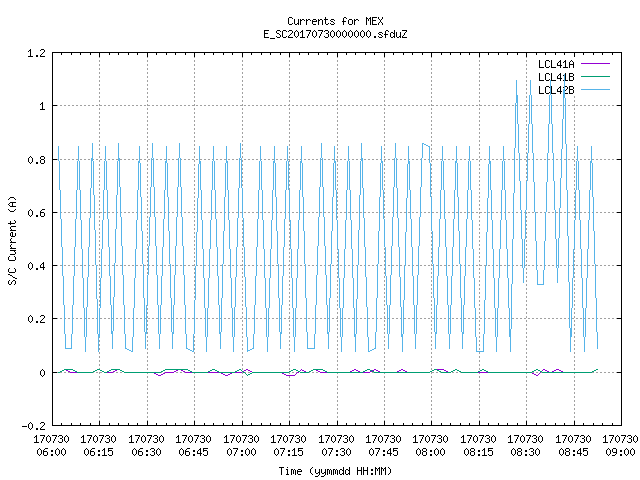Click the x-axis tick label 08:45
This screenshot has height=480, width=640.
coord(573,452)
